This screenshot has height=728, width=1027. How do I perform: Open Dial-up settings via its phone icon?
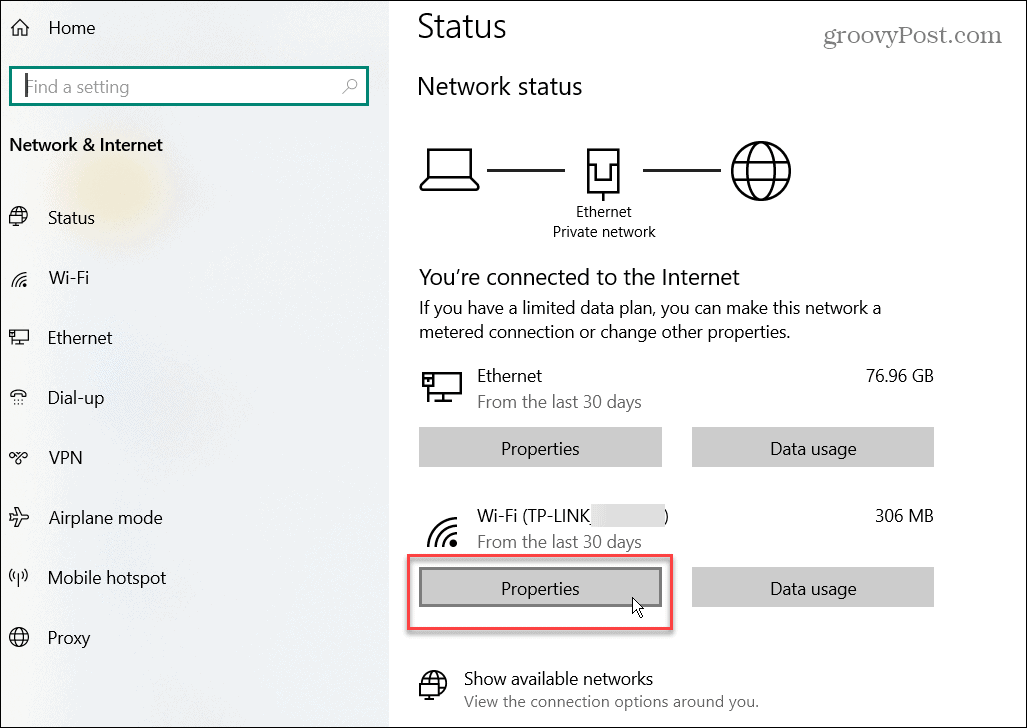pyautogui.click(x=20, y=397)
